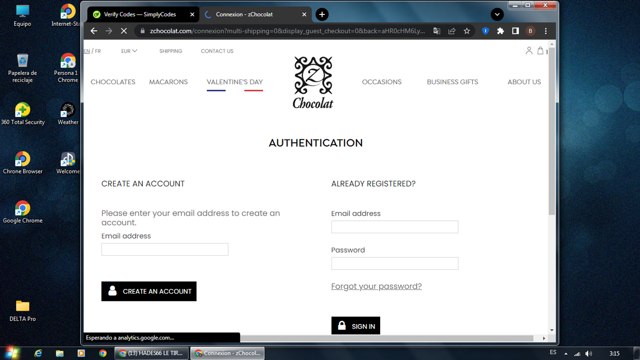Open the shopping bag icon
The height and width of the screenshot is (360, 640).
[x=540, y=51]
